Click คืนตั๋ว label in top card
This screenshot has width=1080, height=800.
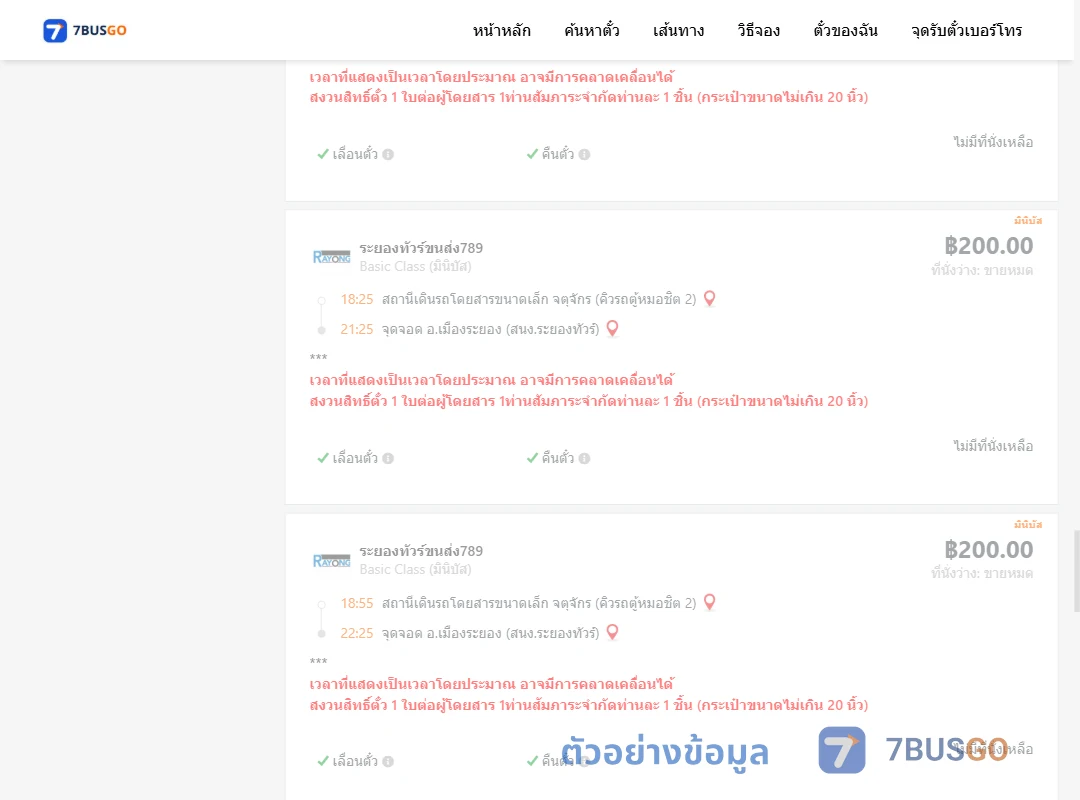tap(557, 154)
